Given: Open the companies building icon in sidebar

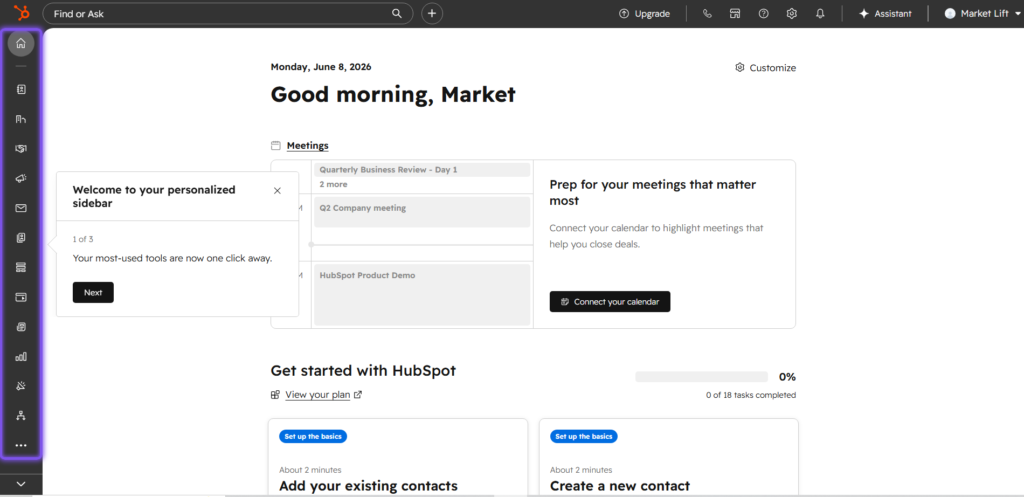Looking at the screenshot, I should (21, 119).
